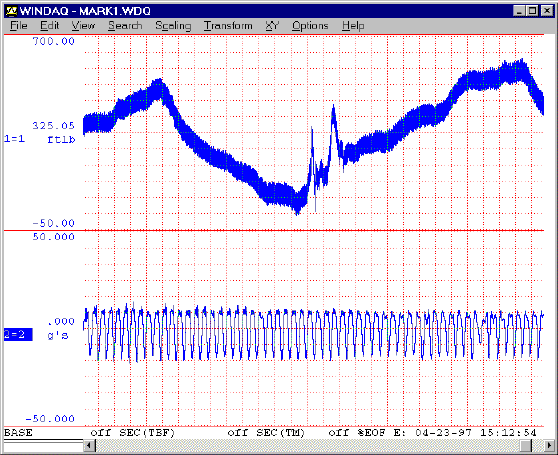The height and width of the screenshot is (455, 558).
Task: Open the Scaling menu
Action: 173,26
